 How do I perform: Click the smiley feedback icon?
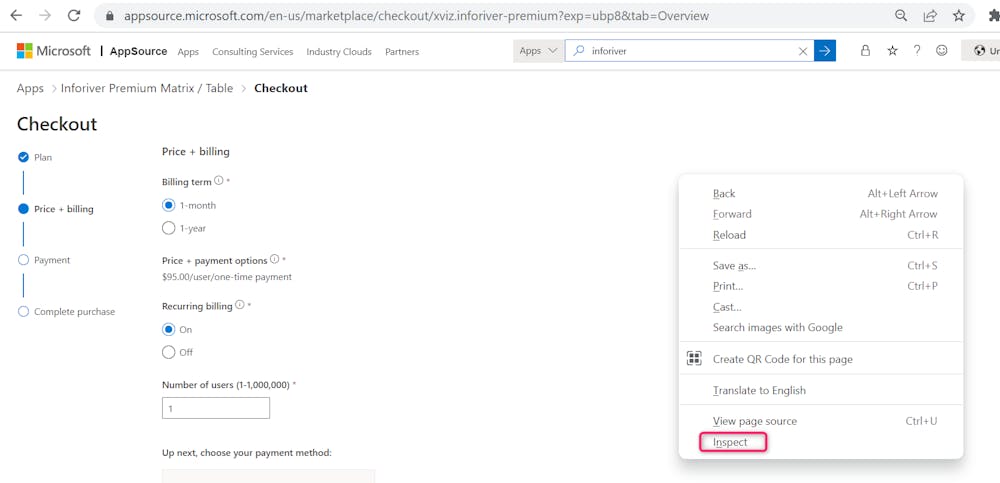(x=941, y=51)
